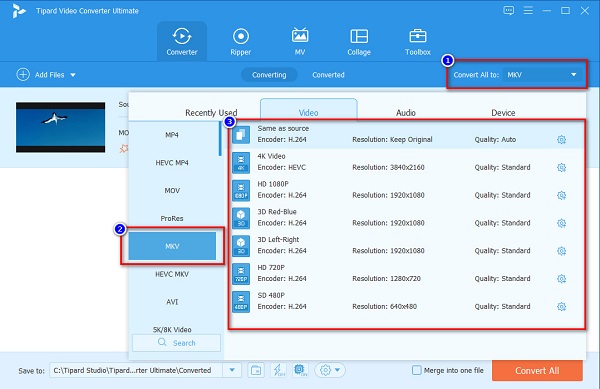Select HEVC MP4 format

tap(172, 163)
